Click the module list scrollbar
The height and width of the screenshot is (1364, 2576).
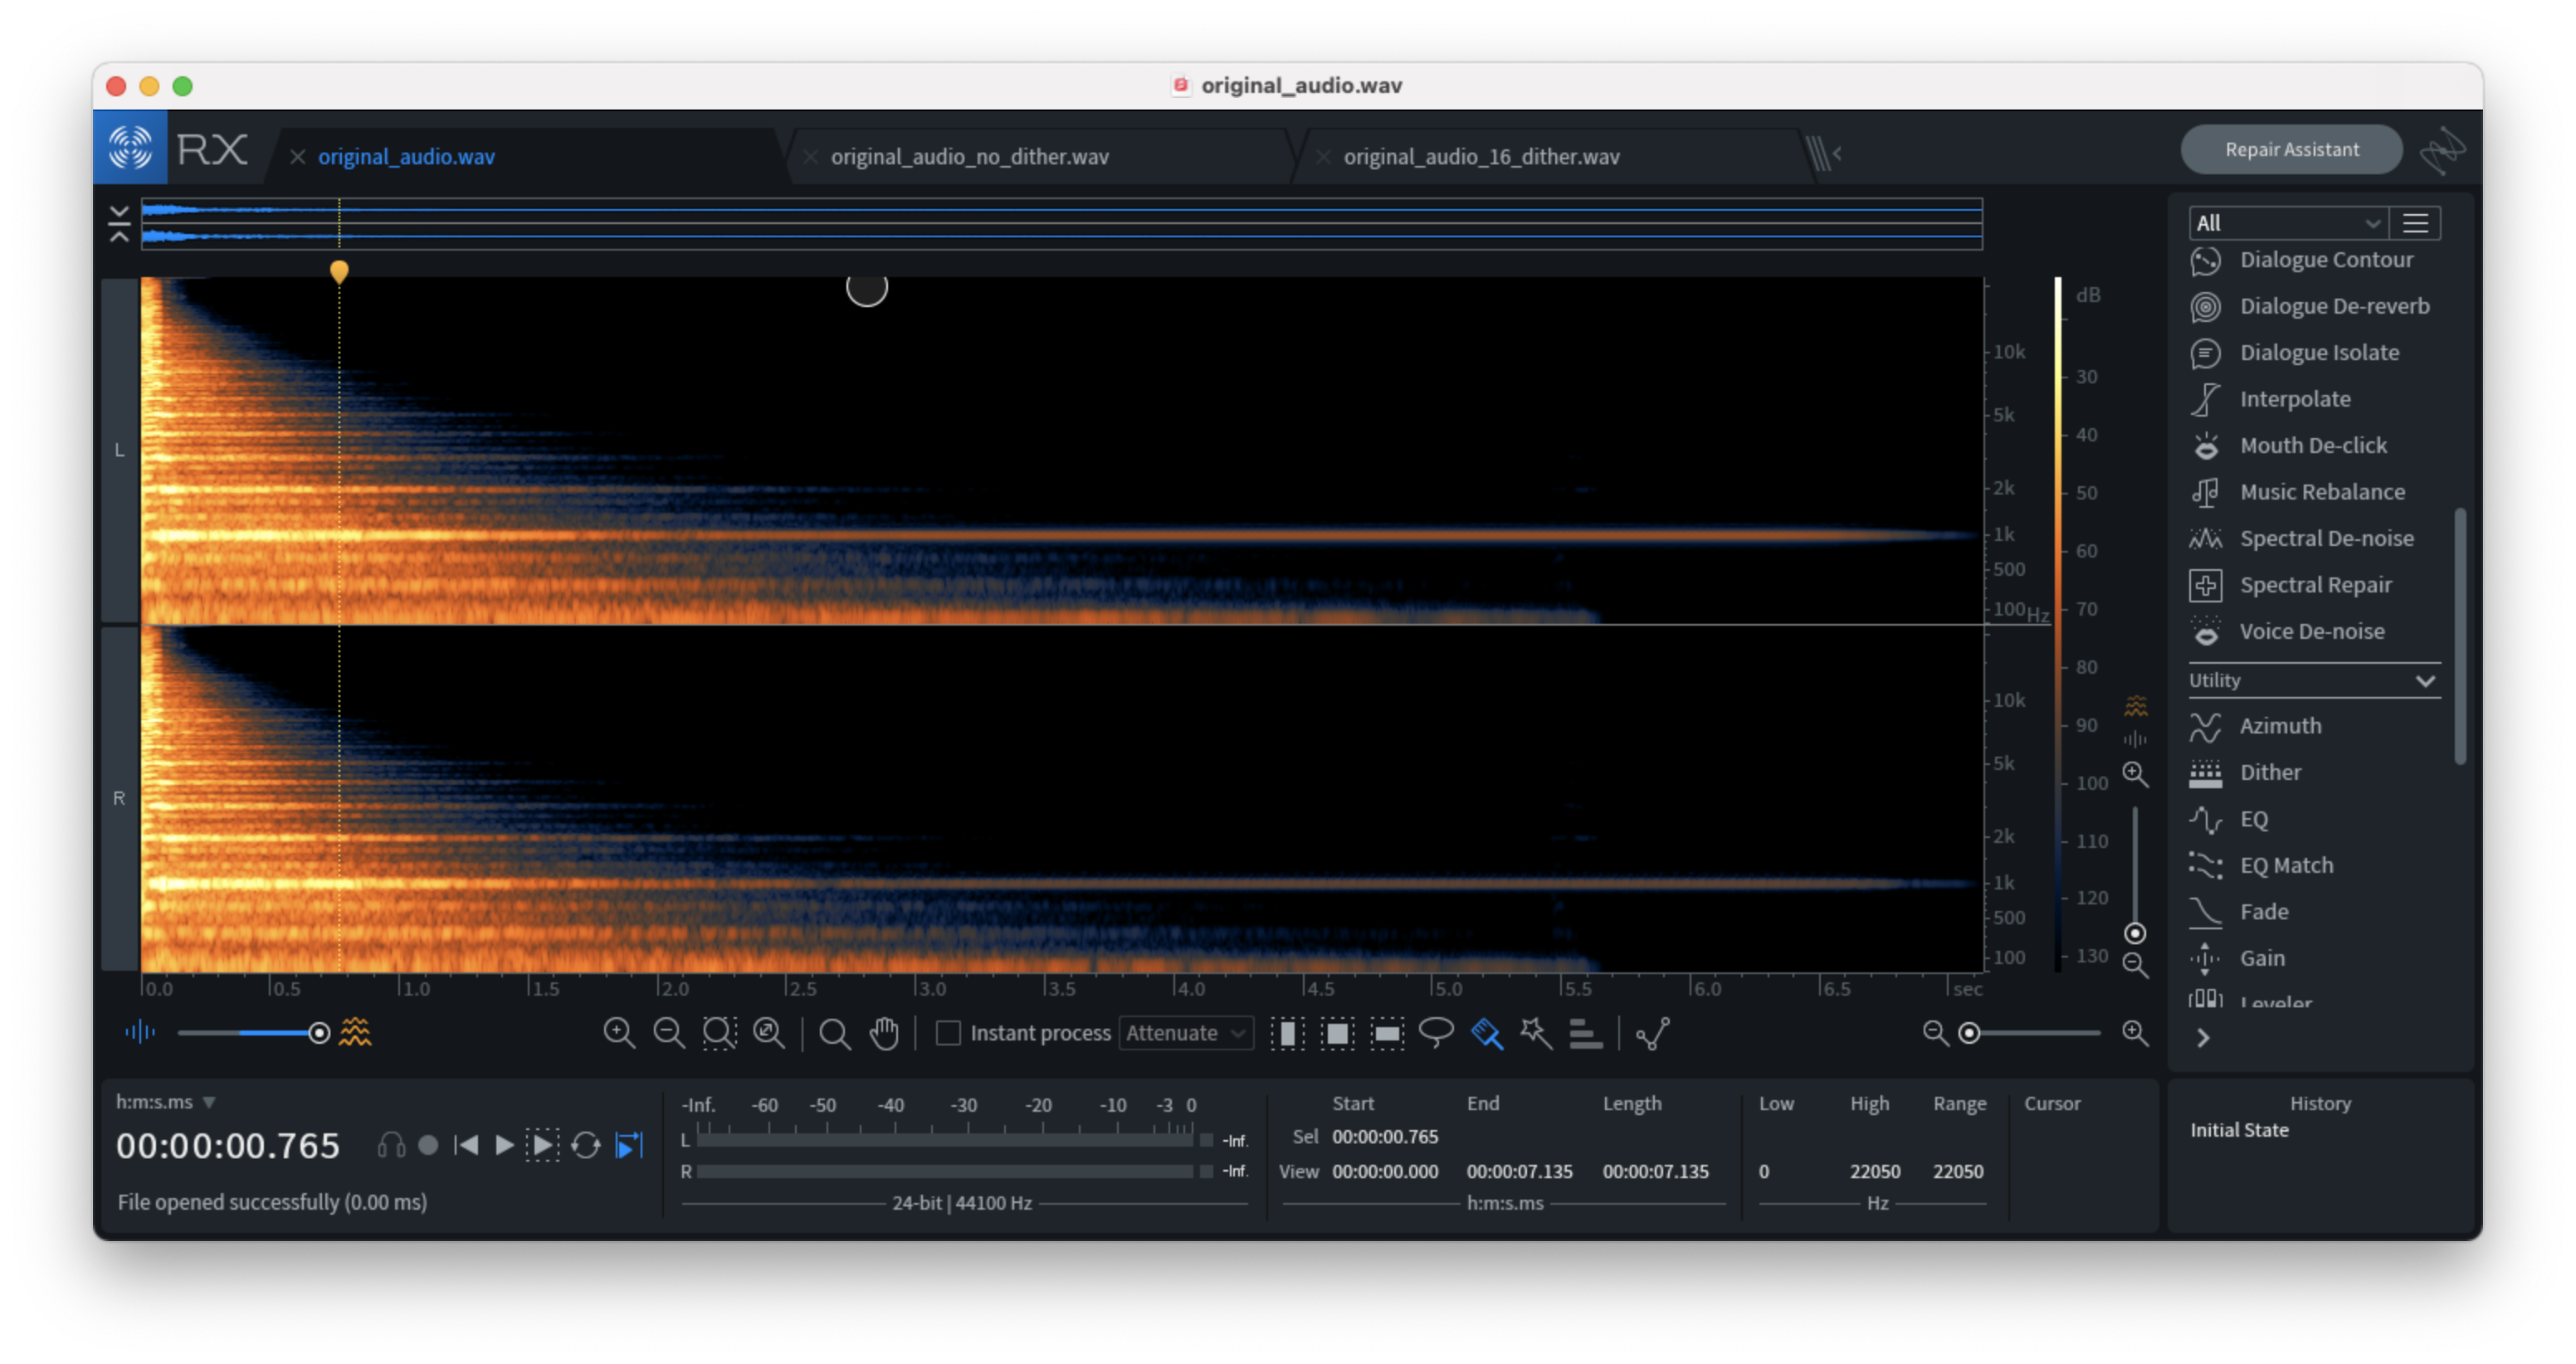[x=2459, y=636]
